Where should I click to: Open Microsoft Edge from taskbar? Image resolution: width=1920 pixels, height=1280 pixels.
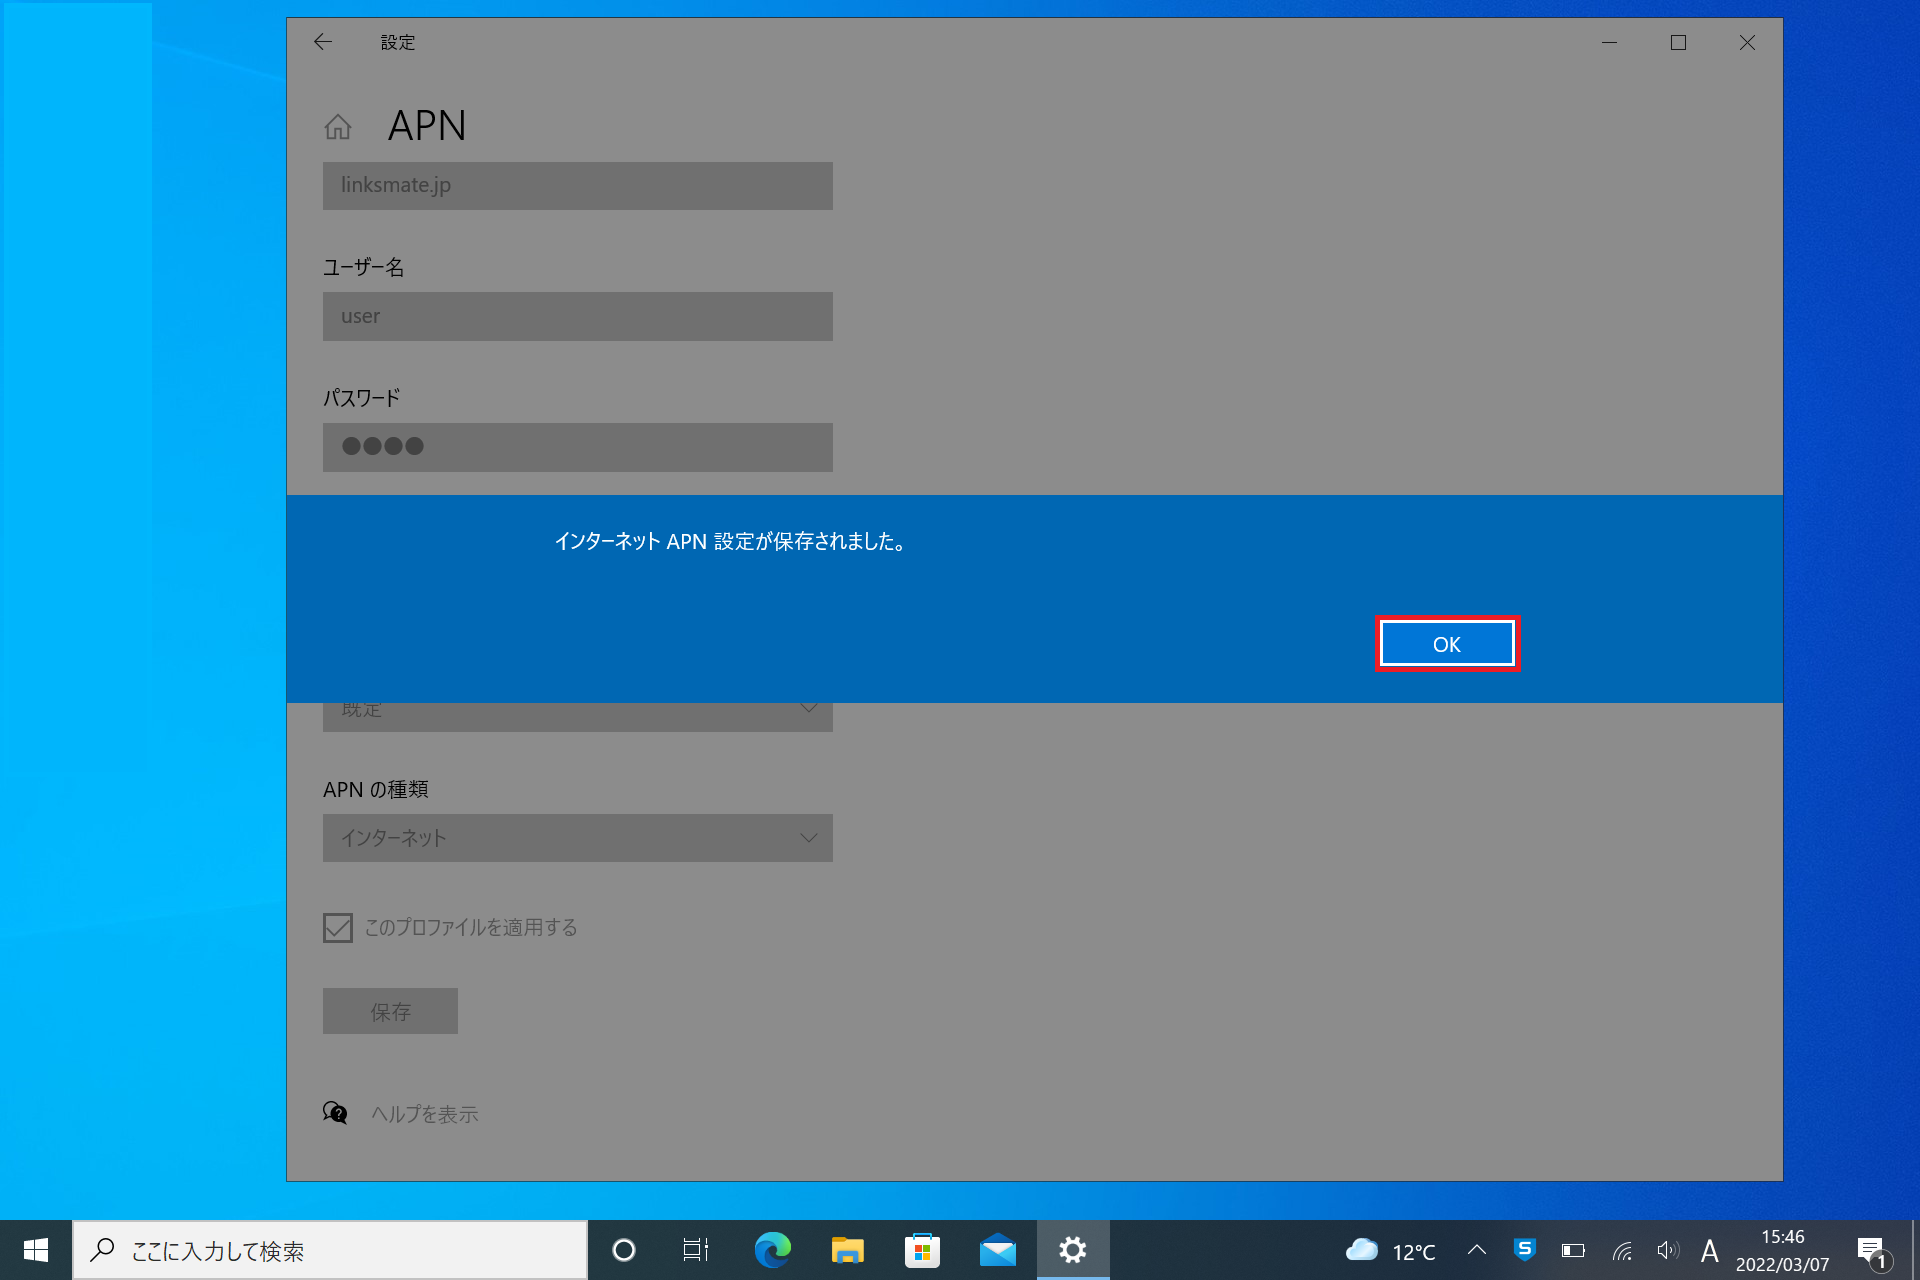(x=772, y=1250)
